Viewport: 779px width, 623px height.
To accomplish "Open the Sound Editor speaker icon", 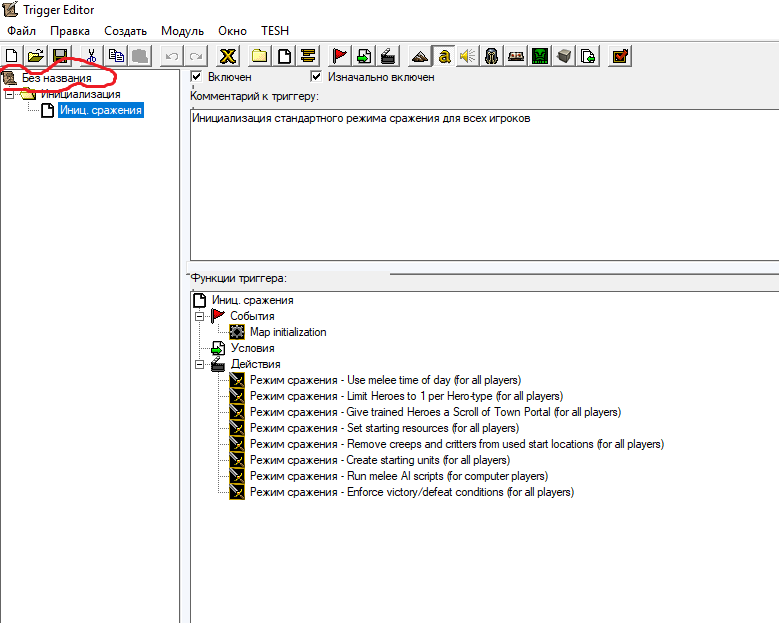I will click(468, 56).
